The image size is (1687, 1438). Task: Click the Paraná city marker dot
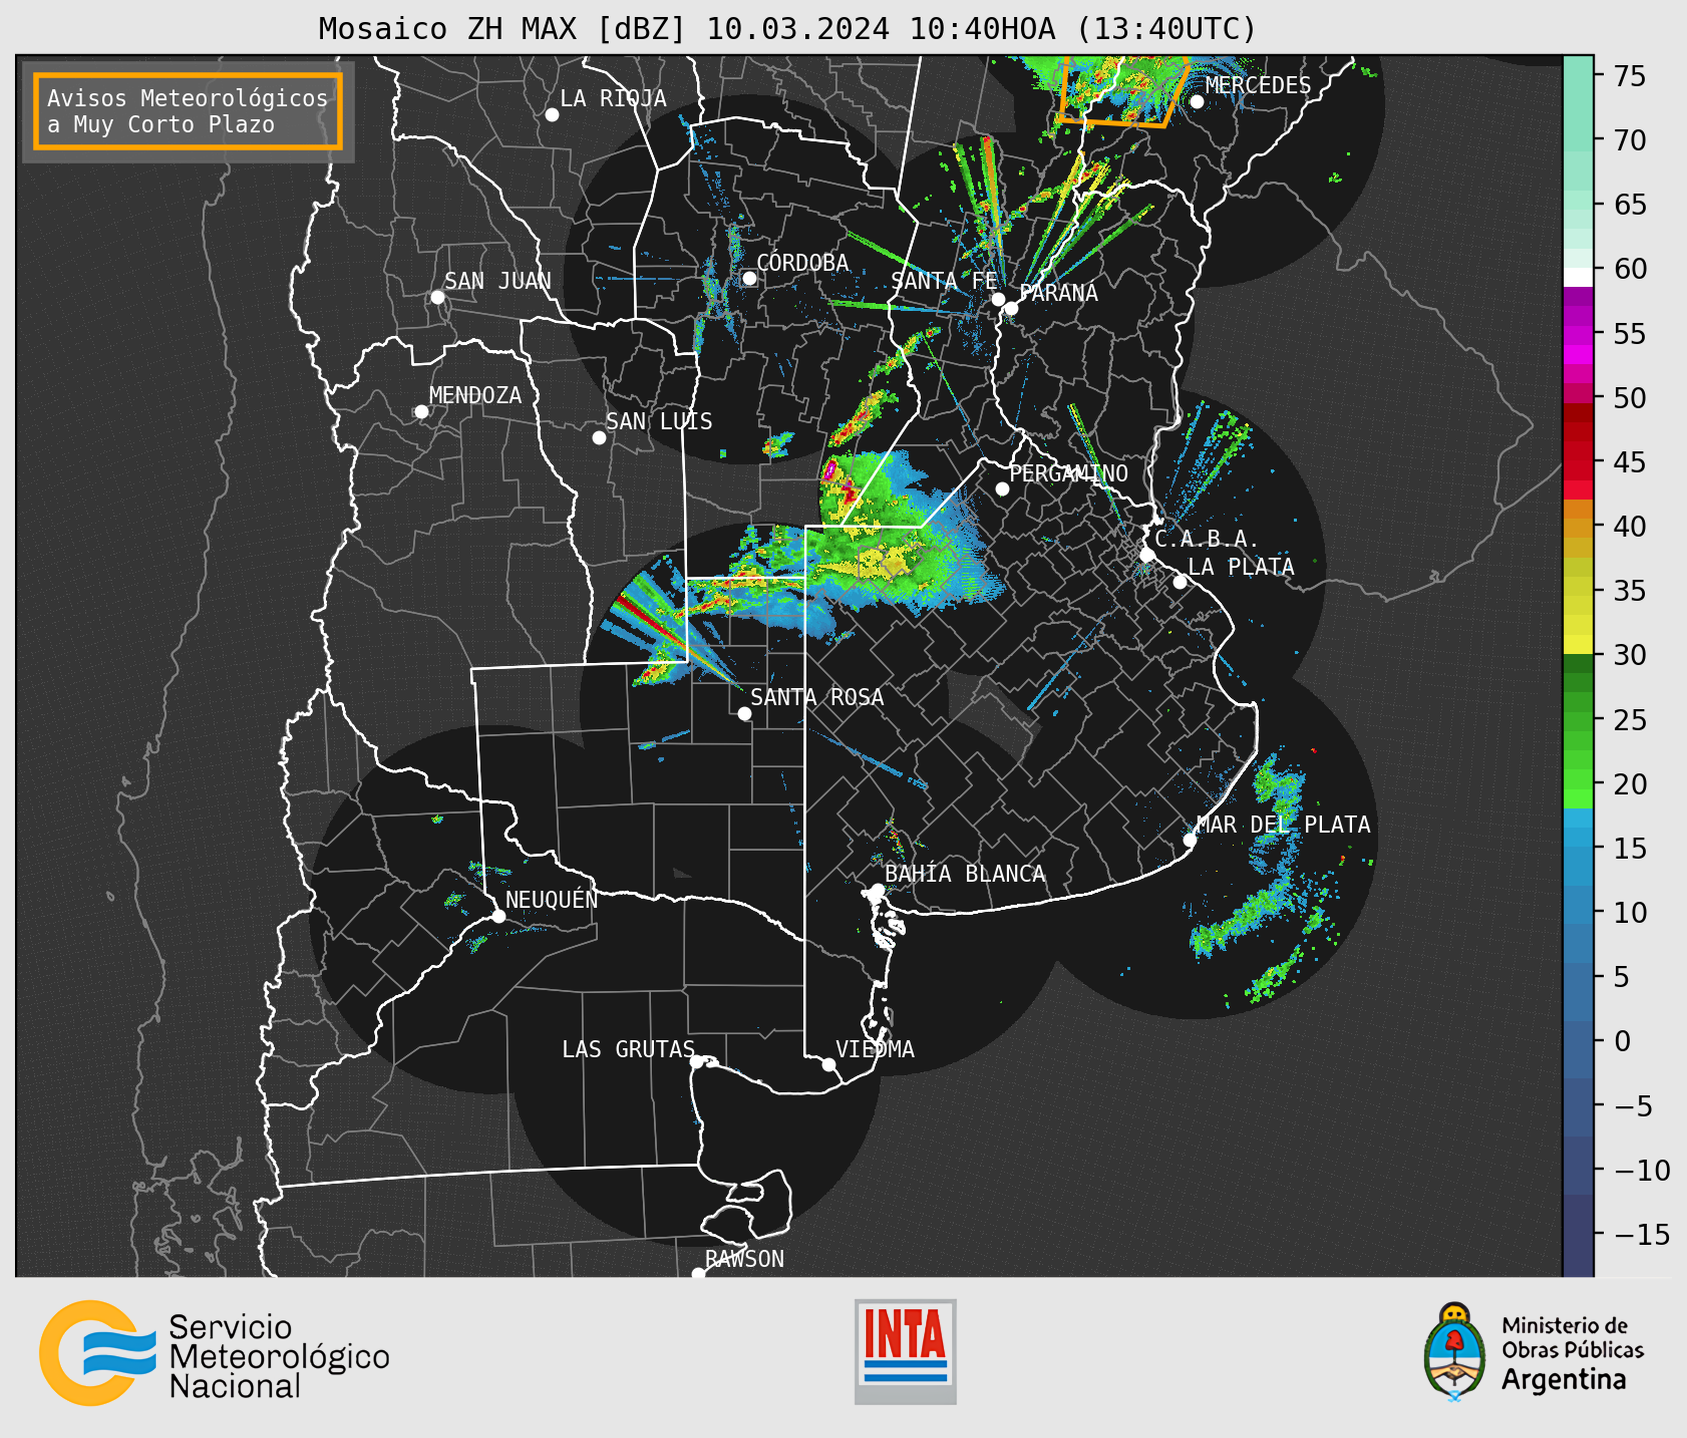[x=1011, y=309]
